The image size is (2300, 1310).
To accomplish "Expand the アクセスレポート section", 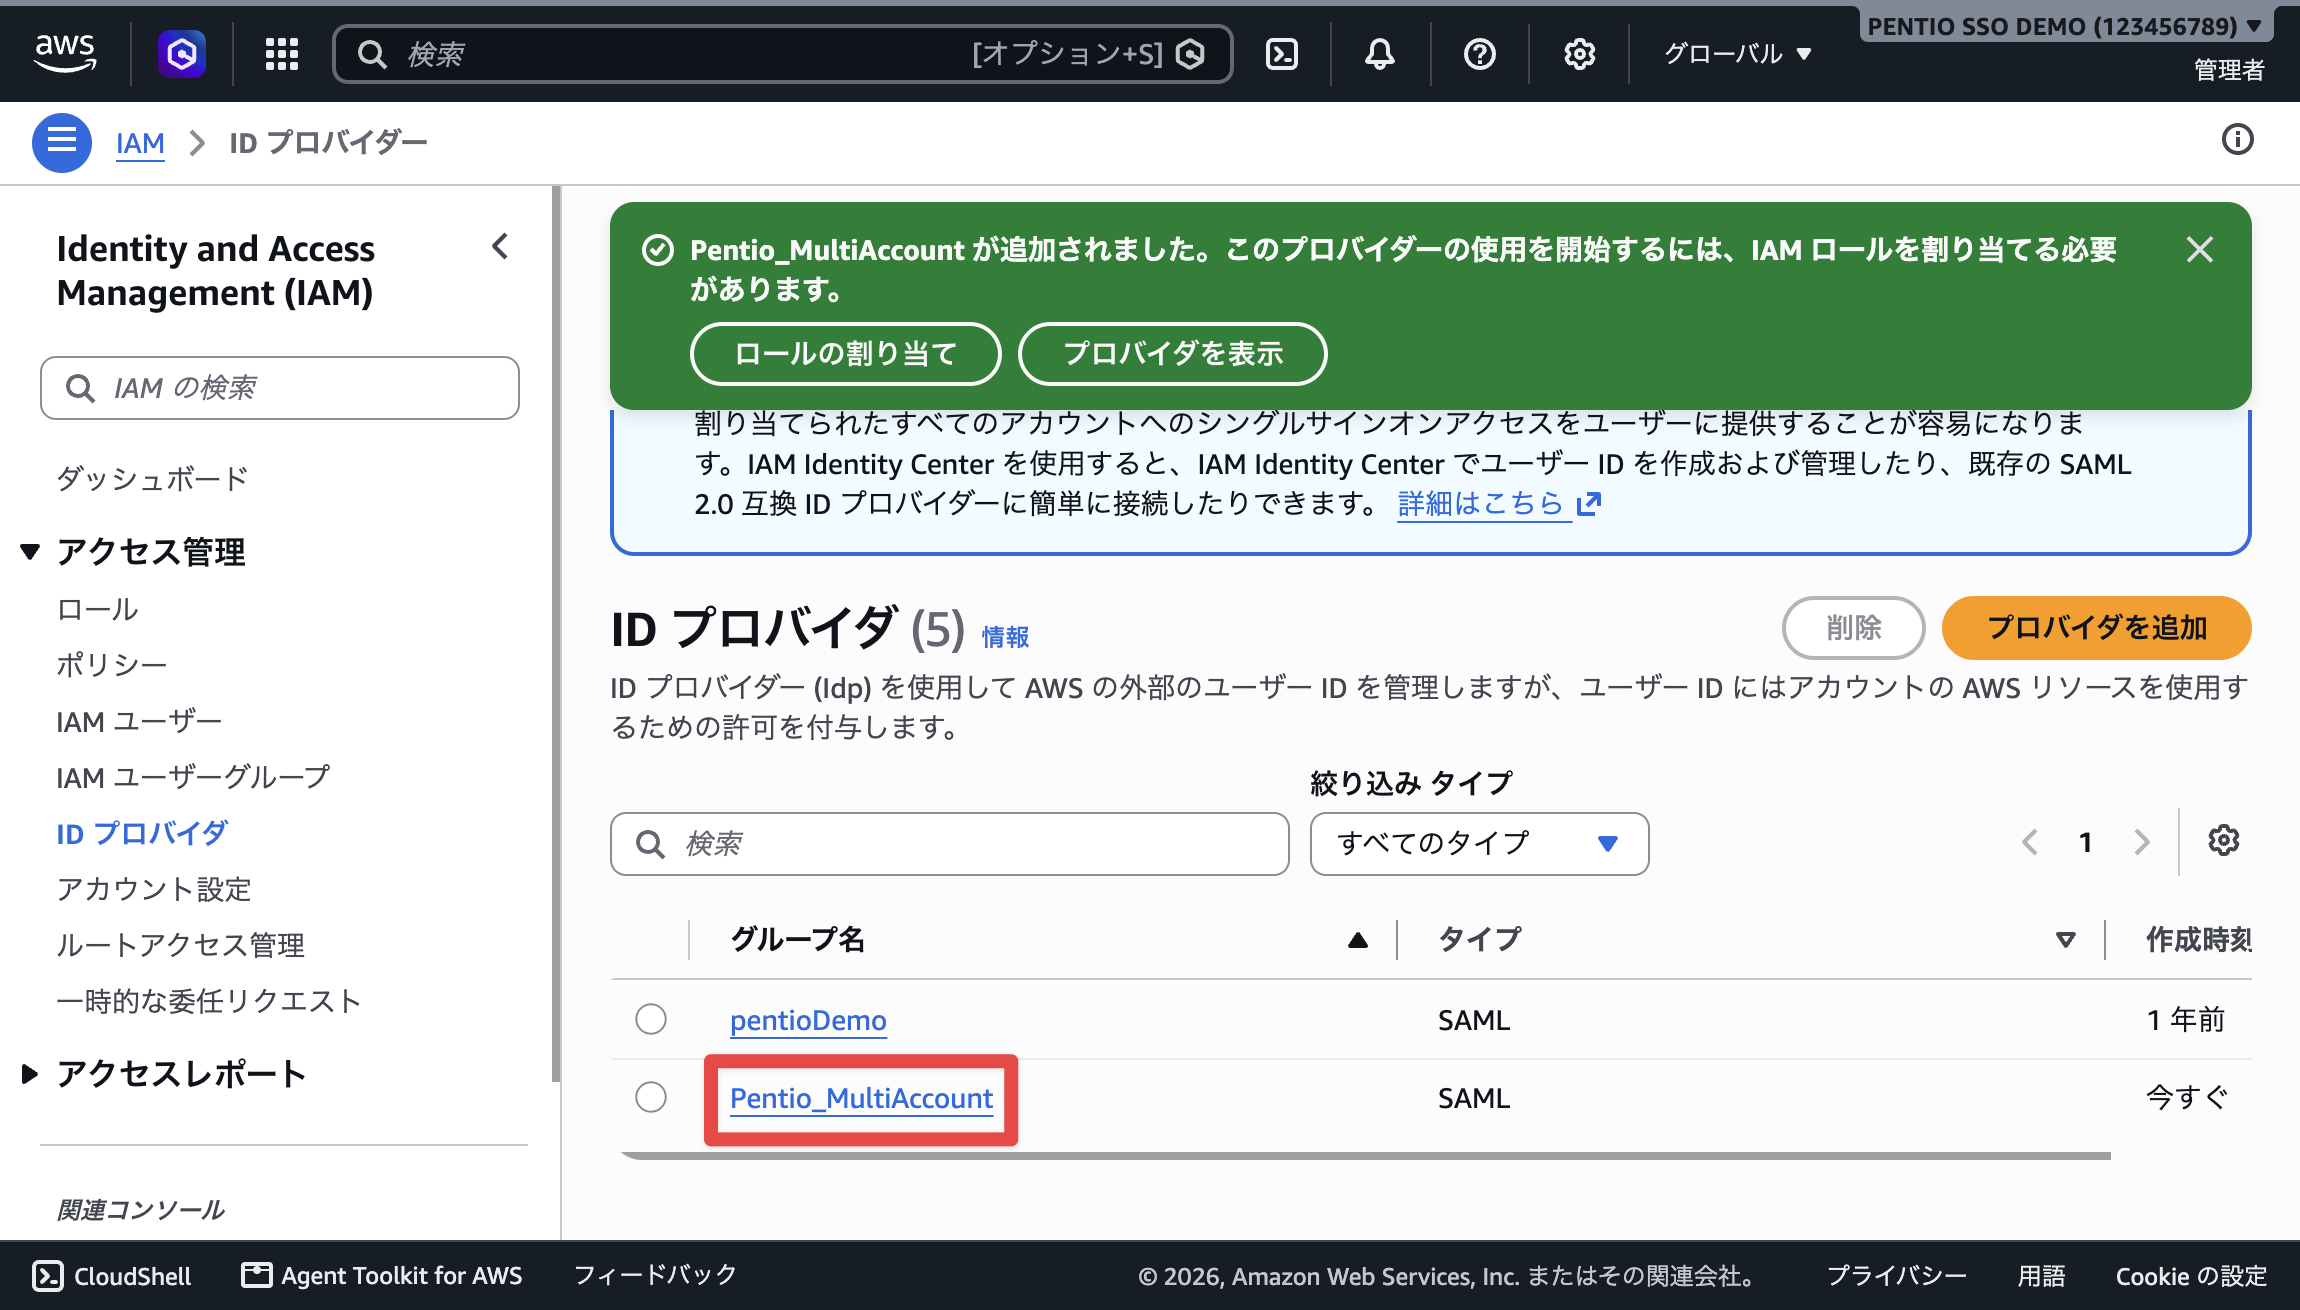I will (30, 1074).
